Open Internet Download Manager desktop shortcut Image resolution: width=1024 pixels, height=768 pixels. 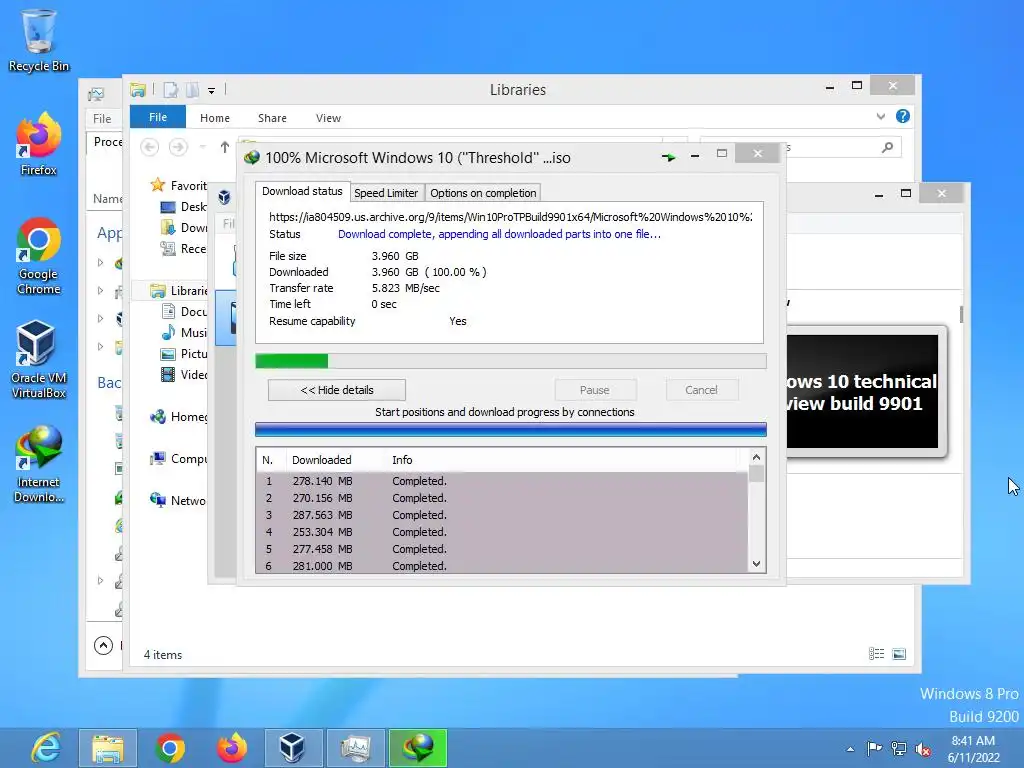coord(39,464)
